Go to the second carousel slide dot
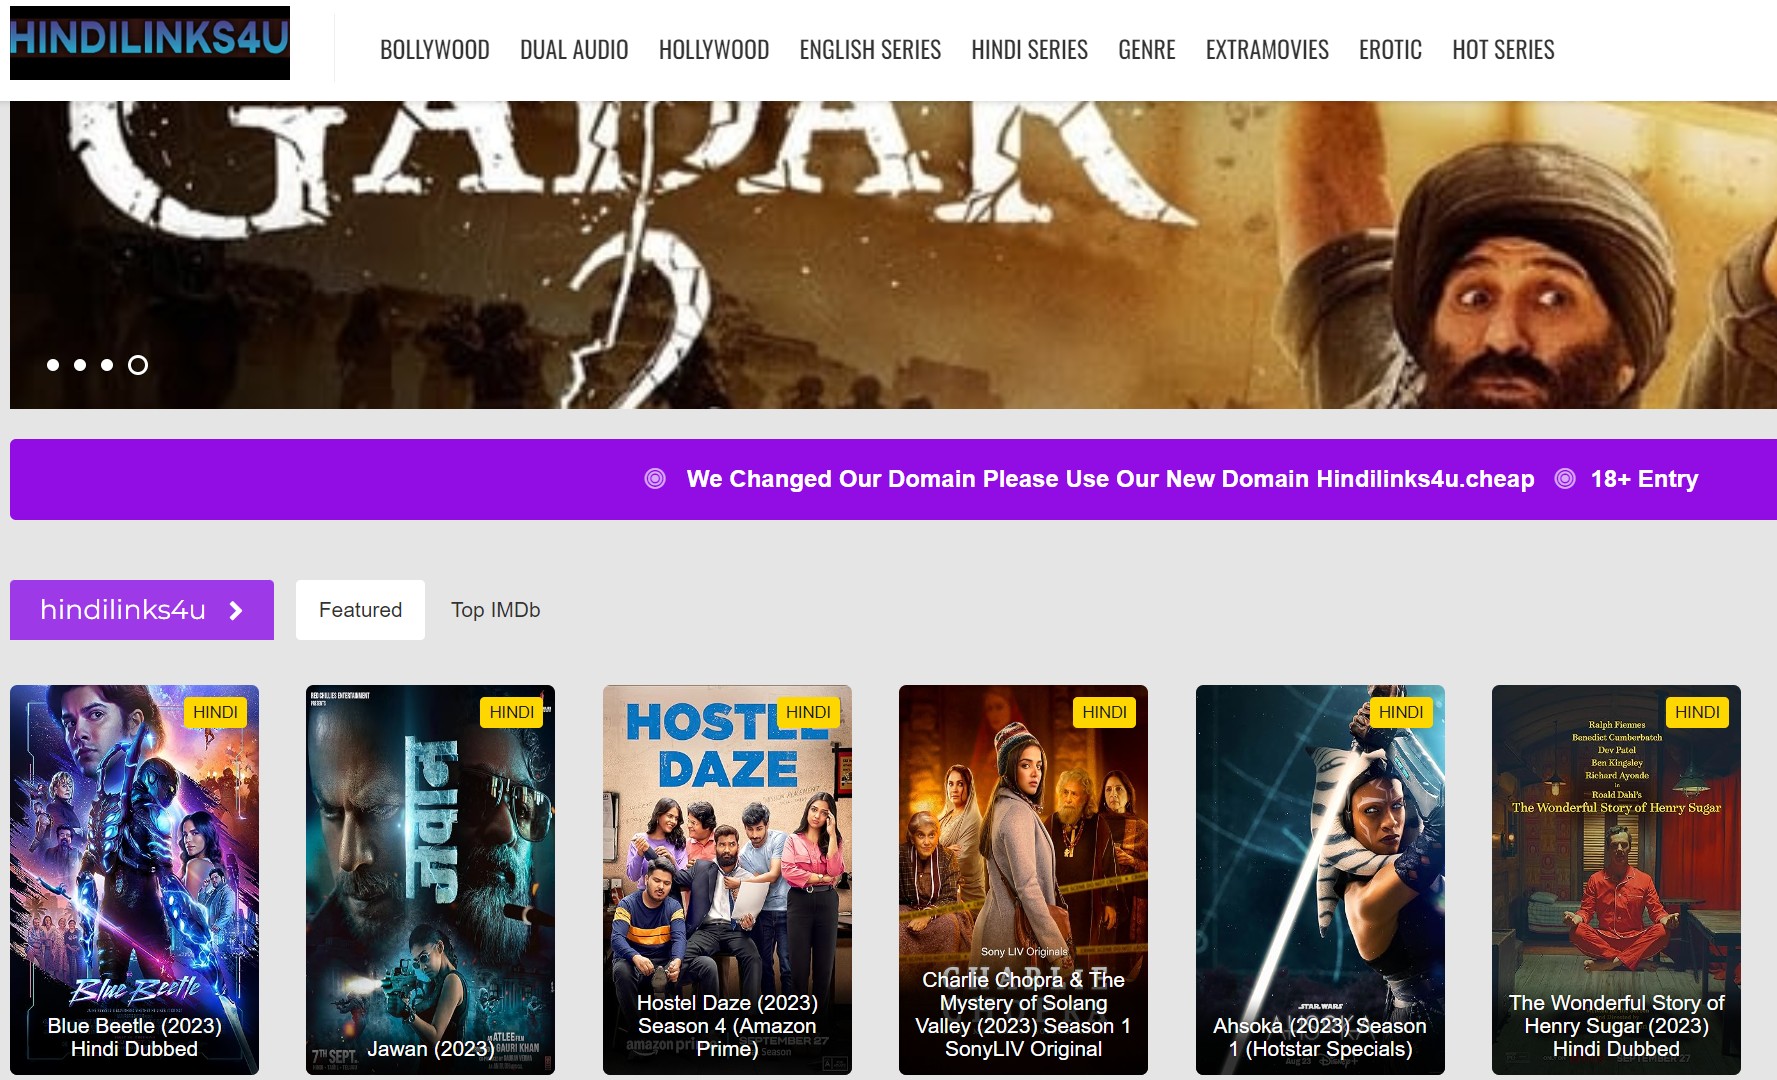Viewport: 1777px width, 1080px height. 80,365
